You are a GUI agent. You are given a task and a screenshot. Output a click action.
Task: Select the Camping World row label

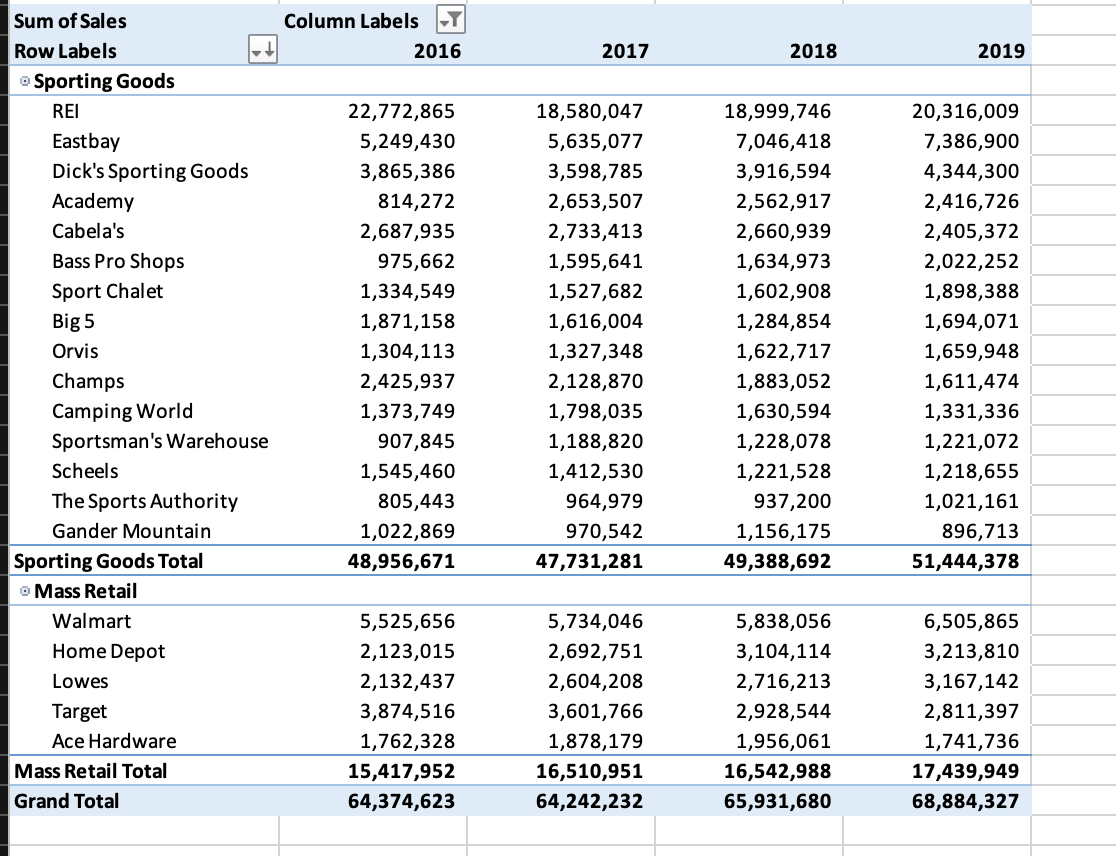pyautogui.click(x=122, y=411)
